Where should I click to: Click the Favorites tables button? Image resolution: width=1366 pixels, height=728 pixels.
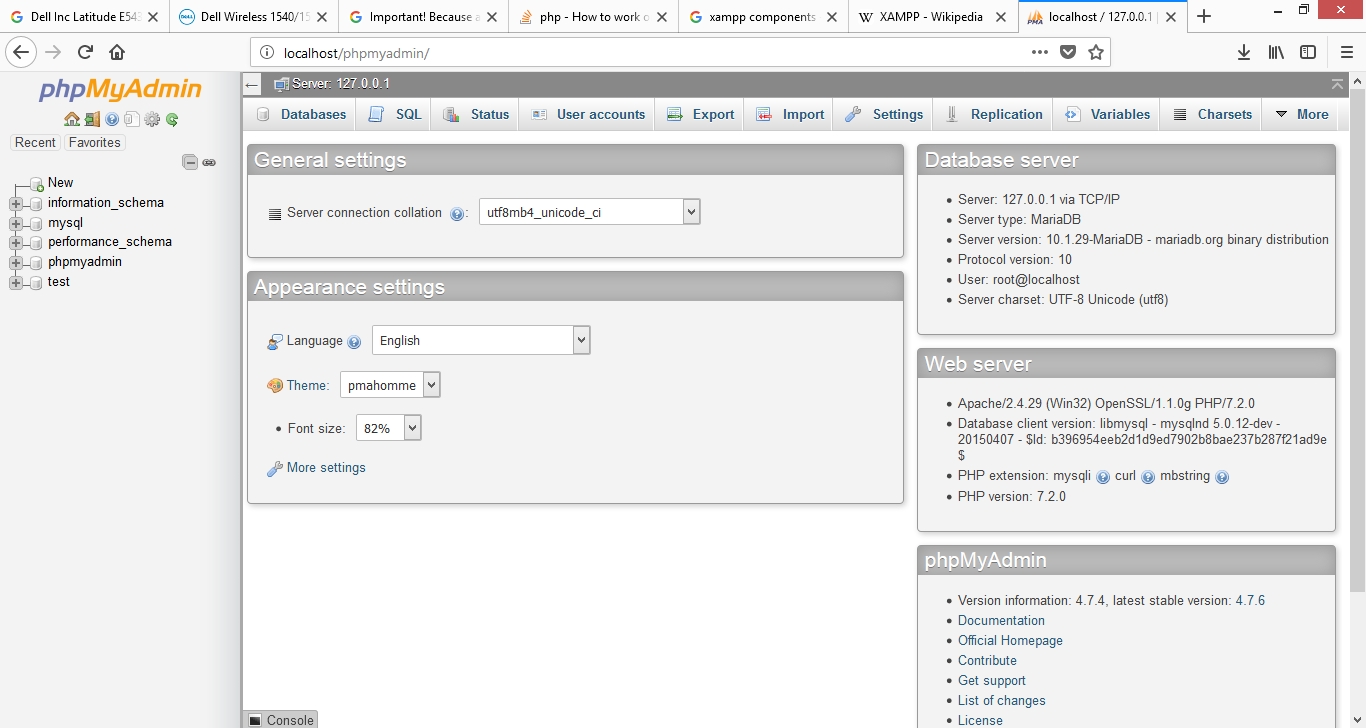[x=95, y=143]
